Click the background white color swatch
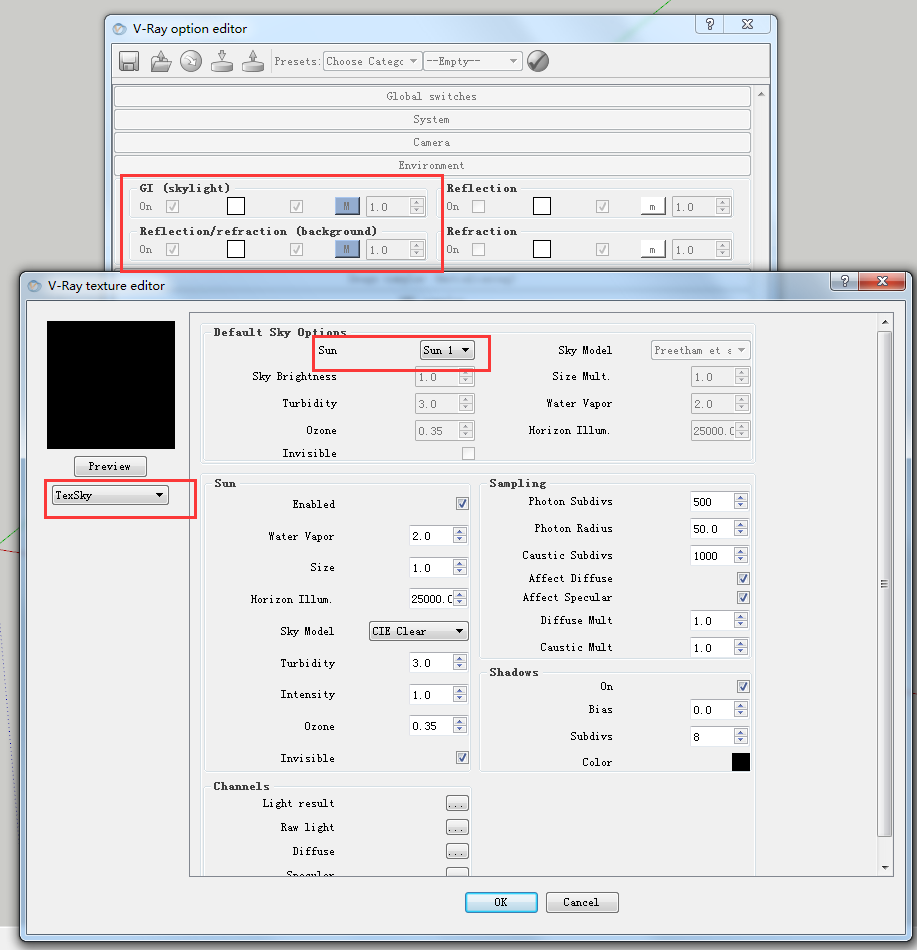 pyautogui.click(x=236, y=250)
